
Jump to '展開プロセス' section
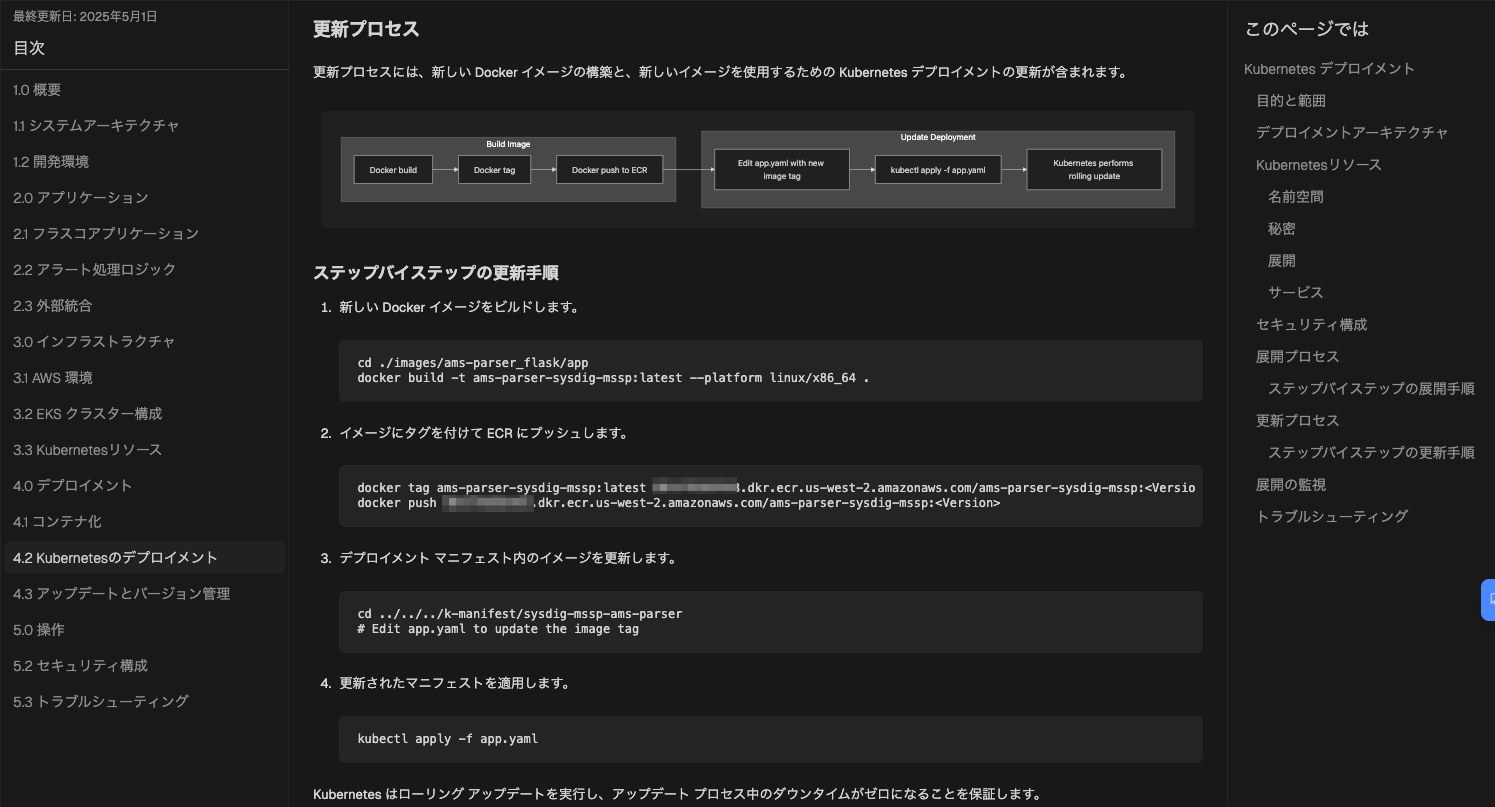click(1298, 357)
